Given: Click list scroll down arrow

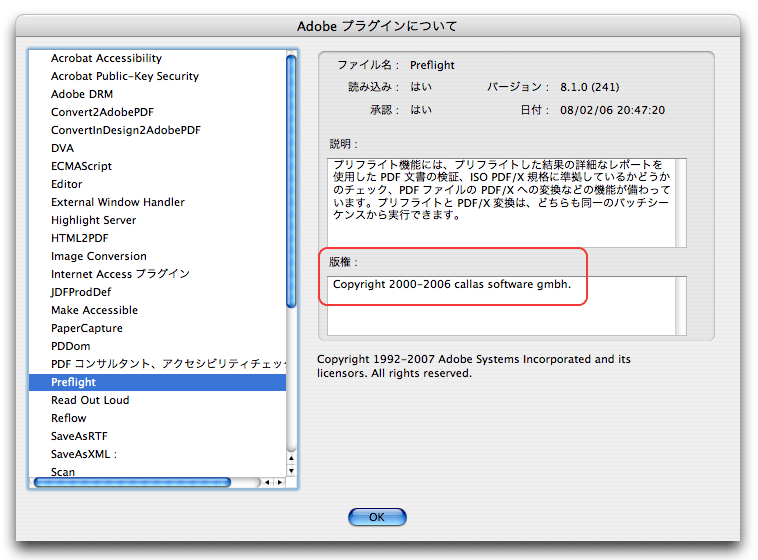Looking at the screenshot, I should (x=291, y=471).
